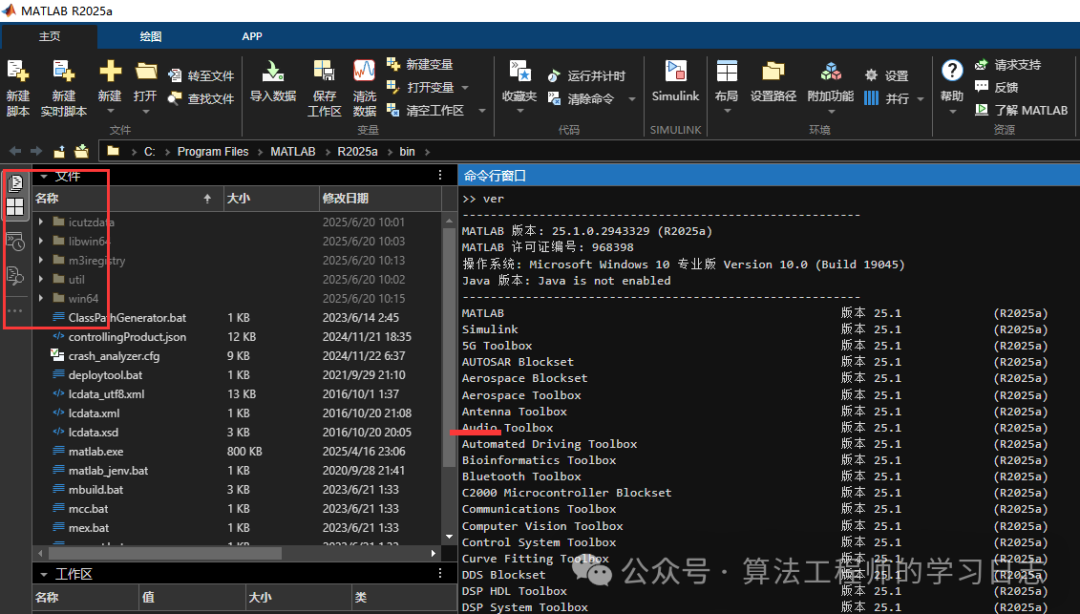Click MATLAB segment in address path
This screenshot has height=614, width=1080.
[x=293, y=152]
